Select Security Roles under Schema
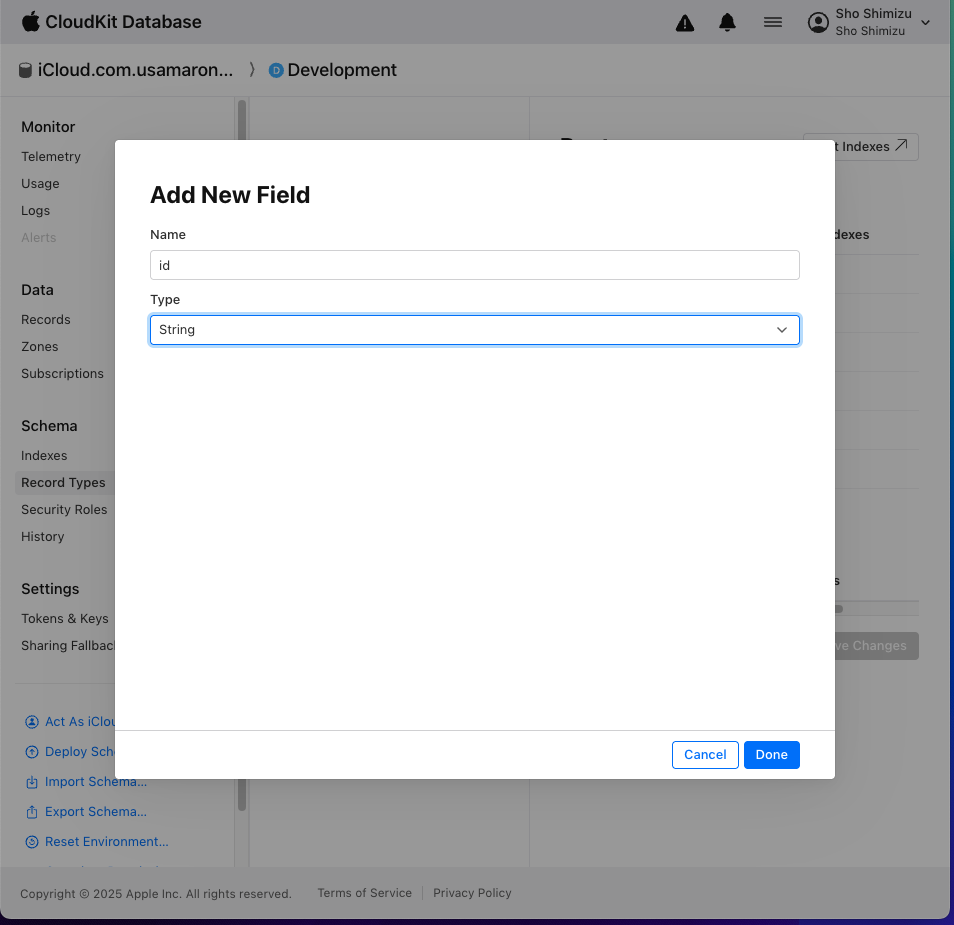Image resolution: width=954 pixels, height=925 pixels. tap(64, 510)
